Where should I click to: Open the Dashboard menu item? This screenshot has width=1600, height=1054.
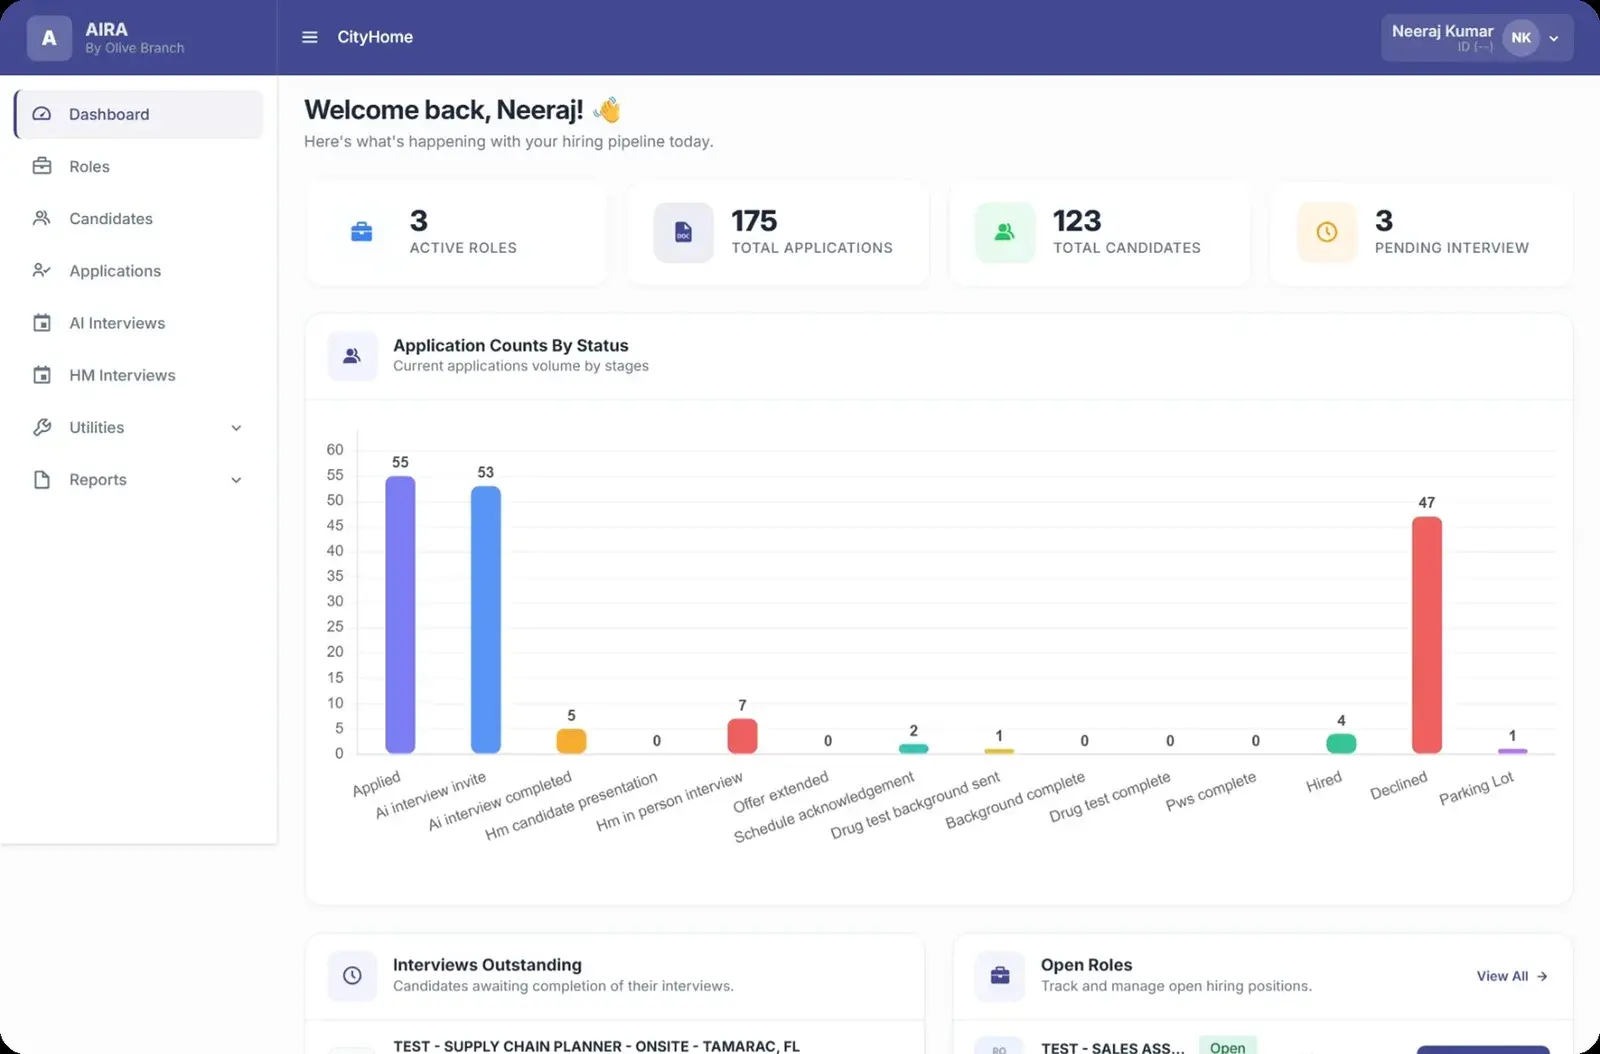139,114
